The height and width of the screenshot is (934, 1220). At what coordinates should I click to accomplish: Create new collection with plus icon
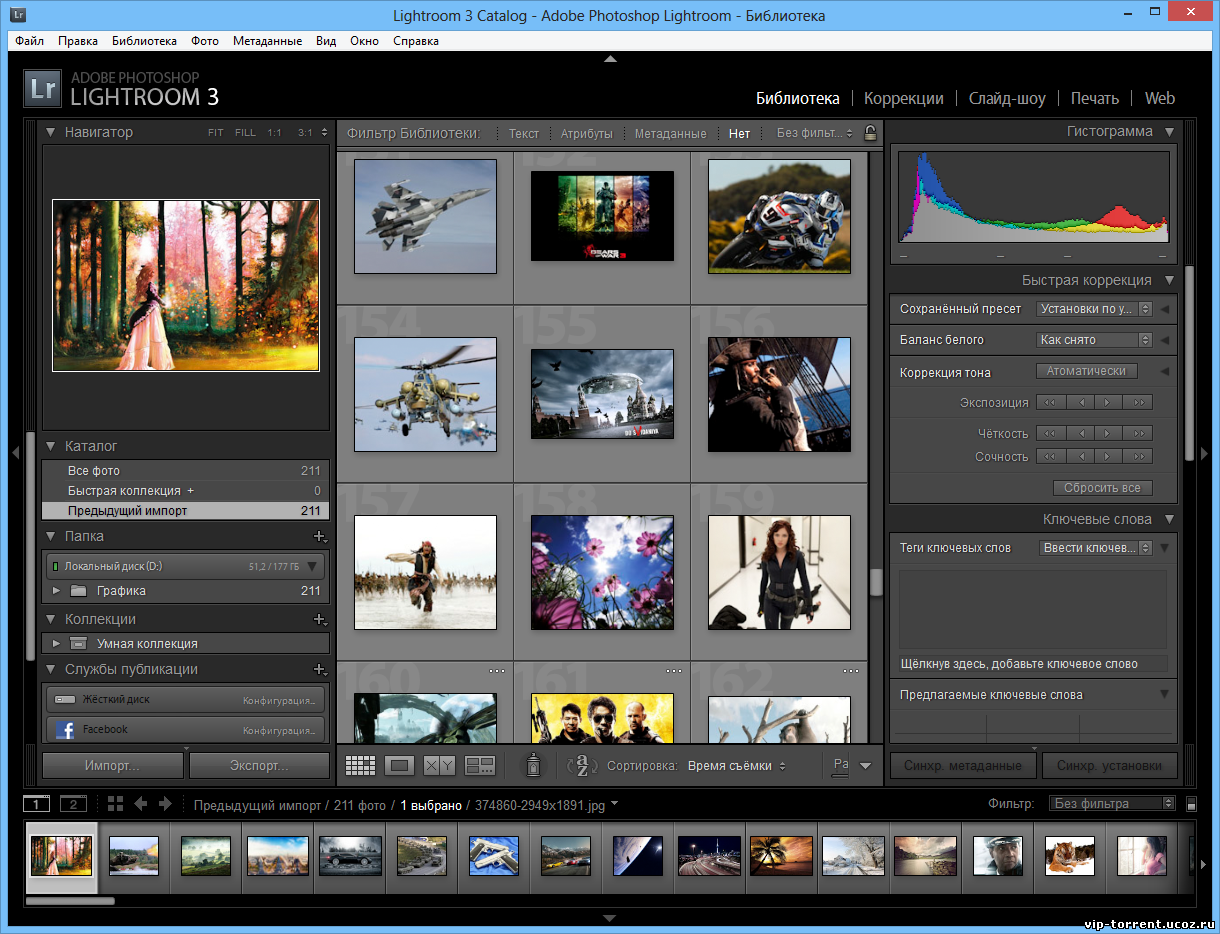pyautogui.click(x=319, y=619)
